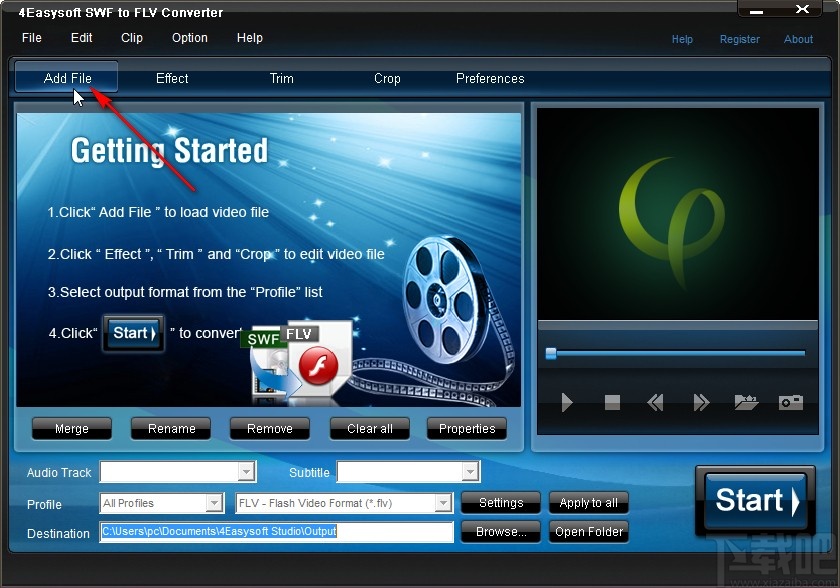Open a media file using the folder icon
This screenshot has width=840, height=588.
pyautogui.click(x=745, y=402)
